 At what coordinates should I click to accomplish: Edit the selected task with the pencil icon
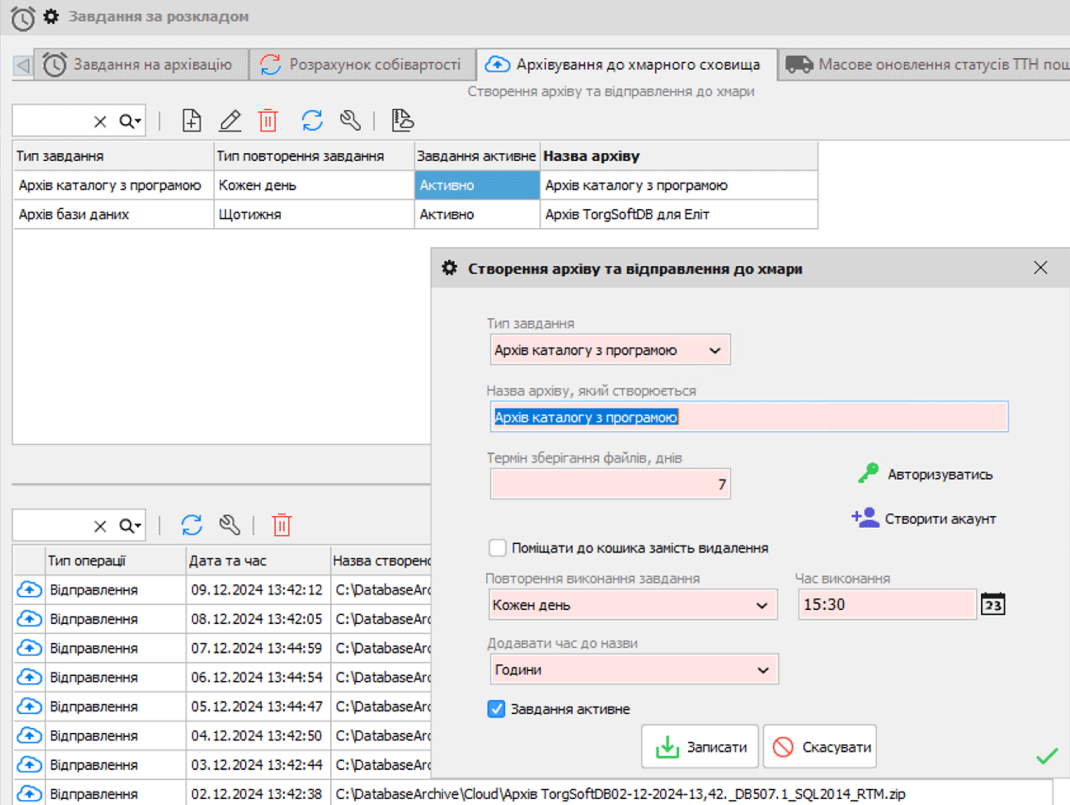point(230,121)
